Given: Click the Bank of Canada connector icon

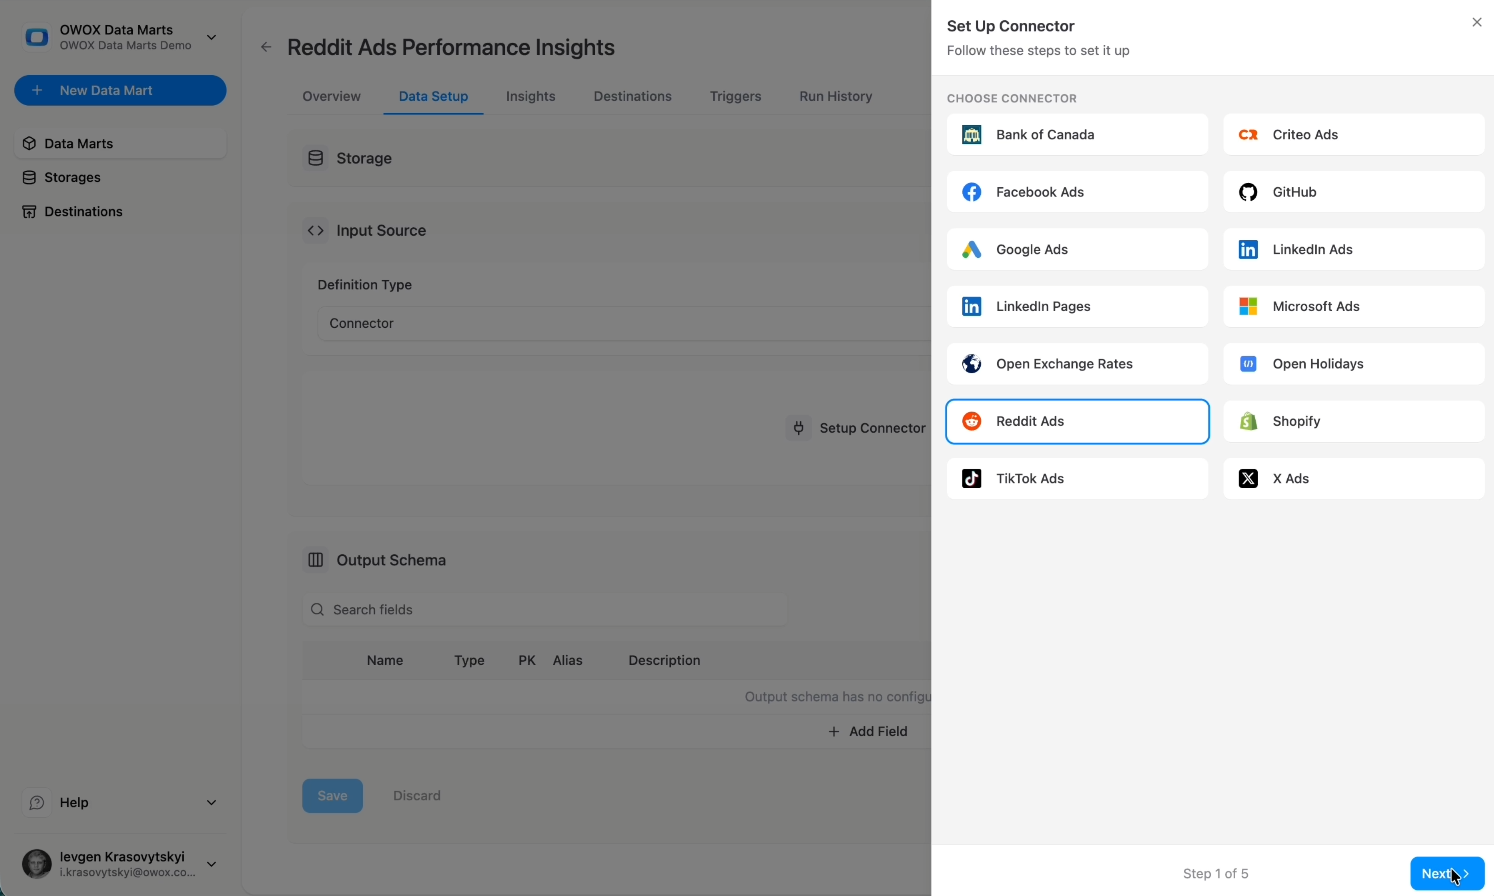Looking at the screenshot, I should coord(971,135).
